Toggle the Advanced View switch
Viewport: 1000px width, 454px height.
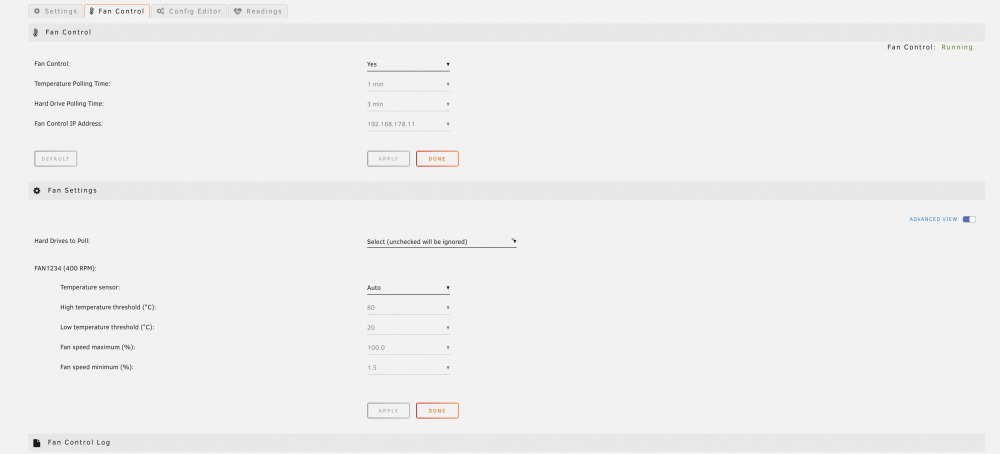pyautogui.click(x=969, y=219)
